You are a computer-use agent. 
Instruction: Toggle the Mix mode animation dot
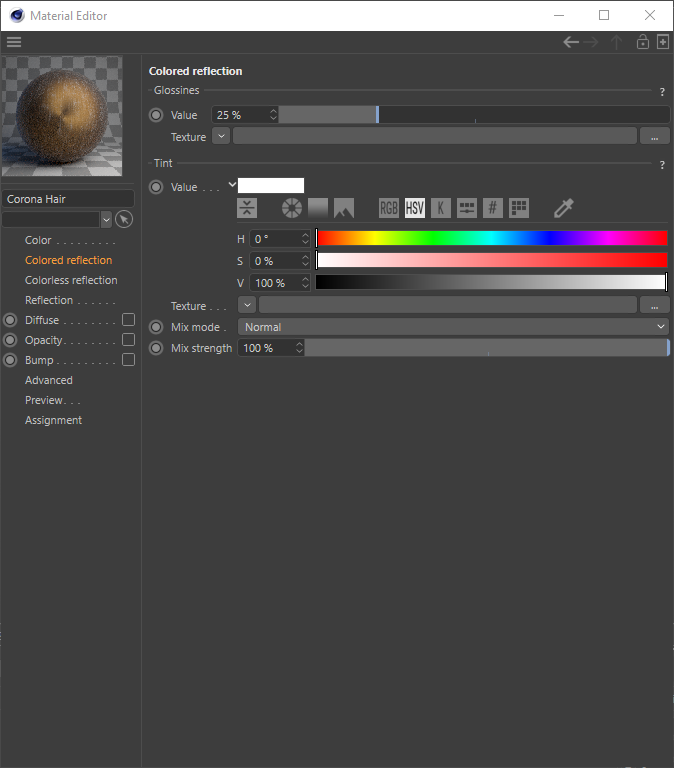pos(156,327)
